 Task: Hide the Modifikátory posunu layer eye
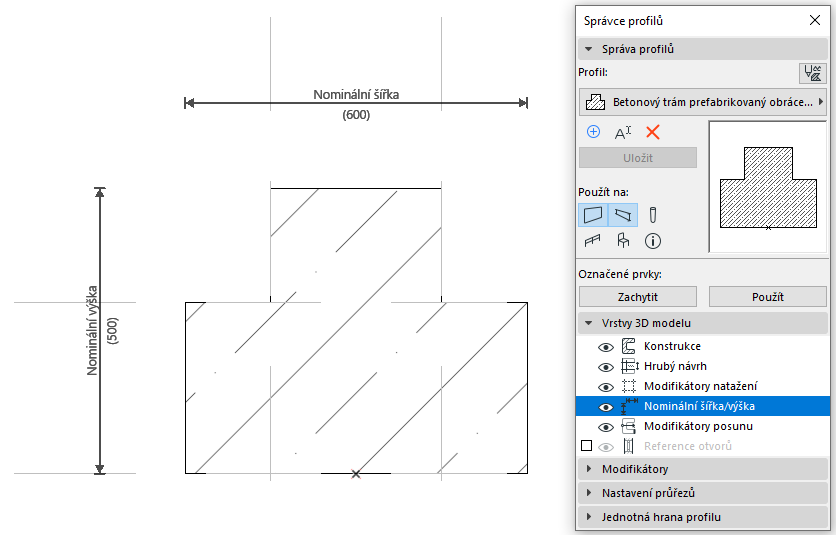pos(606,427)
